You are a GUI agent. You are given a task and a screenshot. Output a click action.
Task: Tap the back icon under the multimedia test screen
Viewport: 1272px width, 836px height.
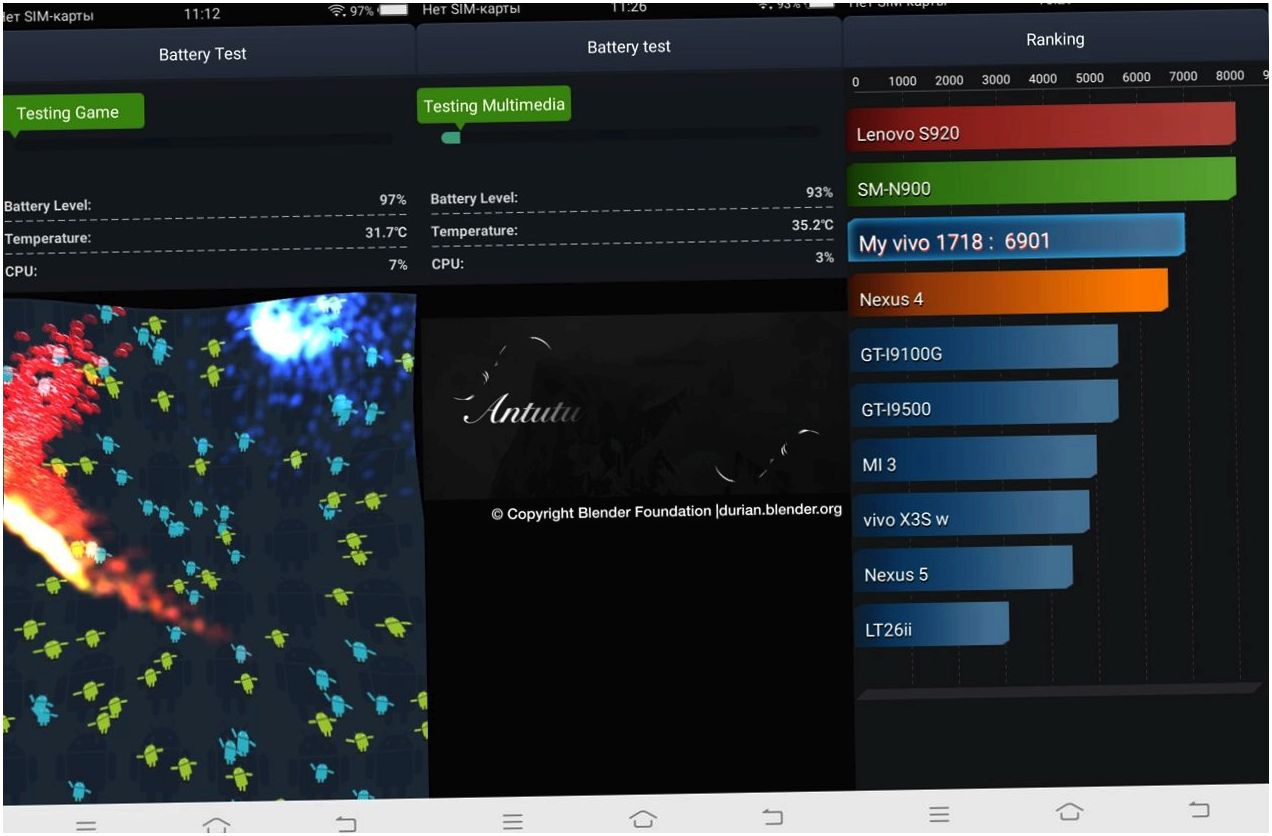(x=772, y=817)
